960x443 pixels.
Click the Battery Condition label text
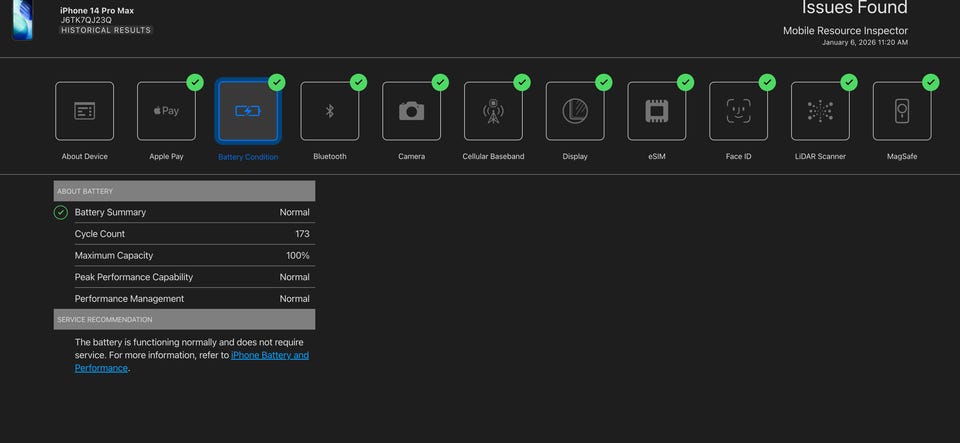[248, 157]
